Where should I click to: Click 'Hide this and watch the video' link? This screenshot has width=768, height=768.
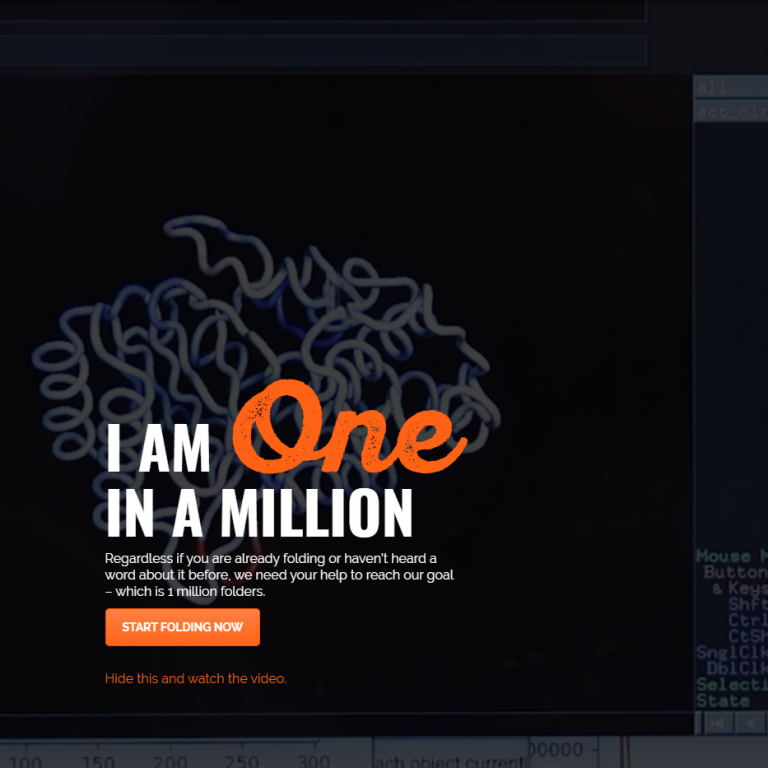[196, 678]
